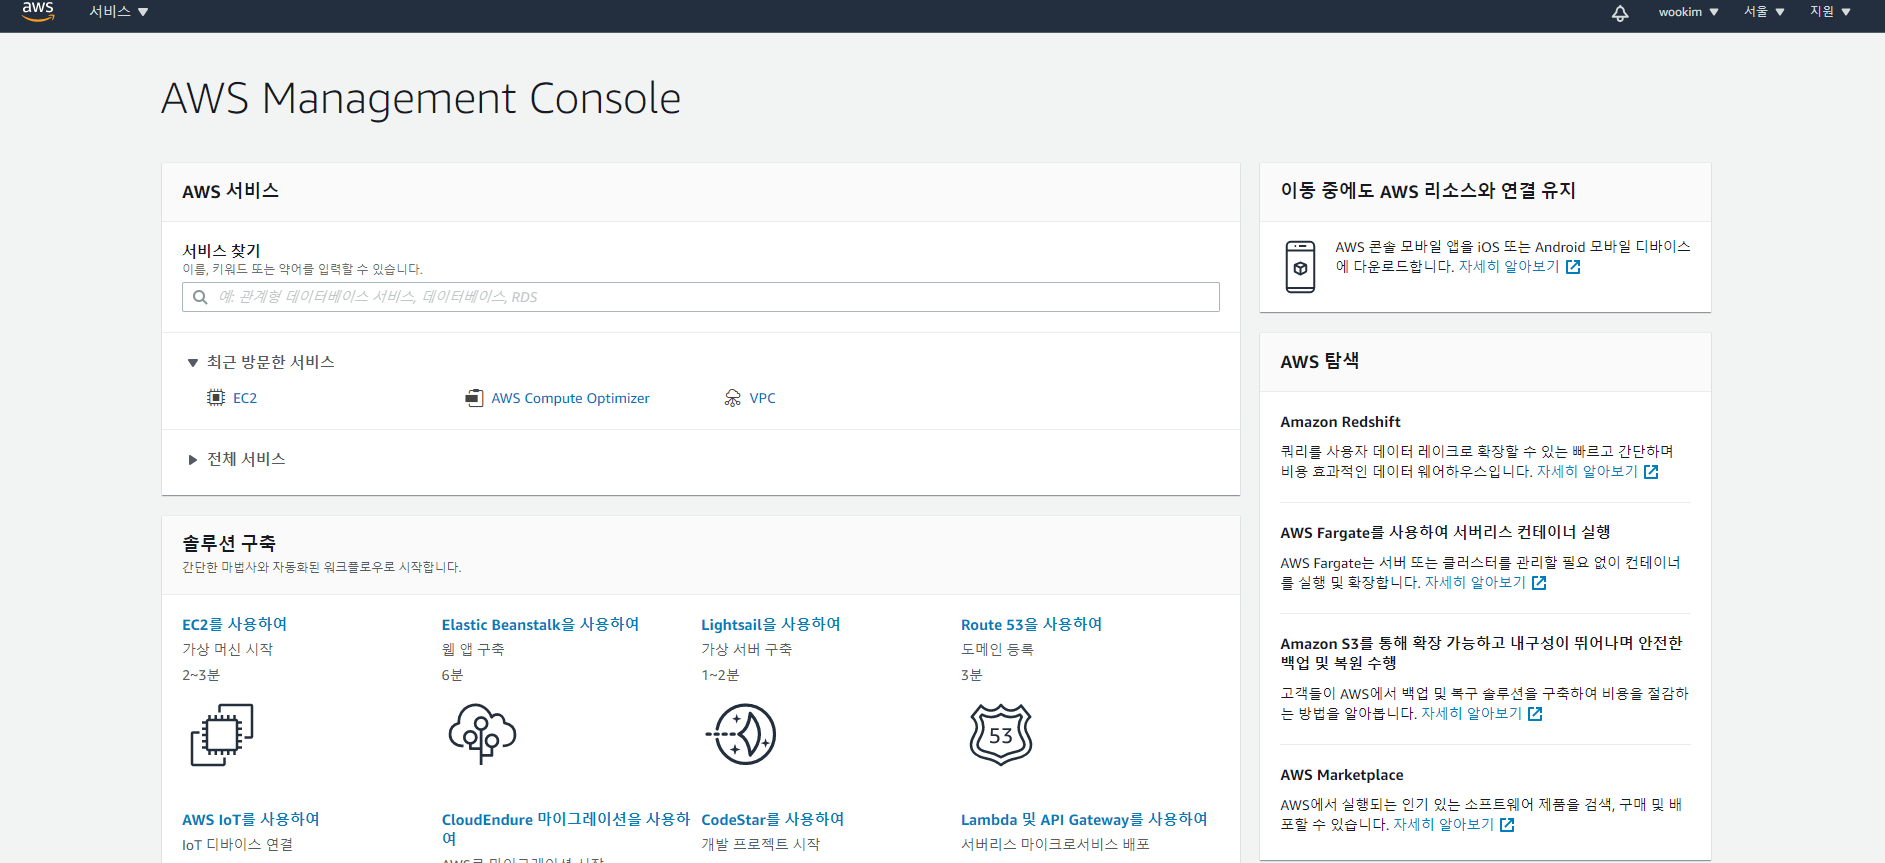Viewport: 1885px width, 863px height.
Task: Click the Elastic Beanstalk tree cloud icon
Action: 482,734
